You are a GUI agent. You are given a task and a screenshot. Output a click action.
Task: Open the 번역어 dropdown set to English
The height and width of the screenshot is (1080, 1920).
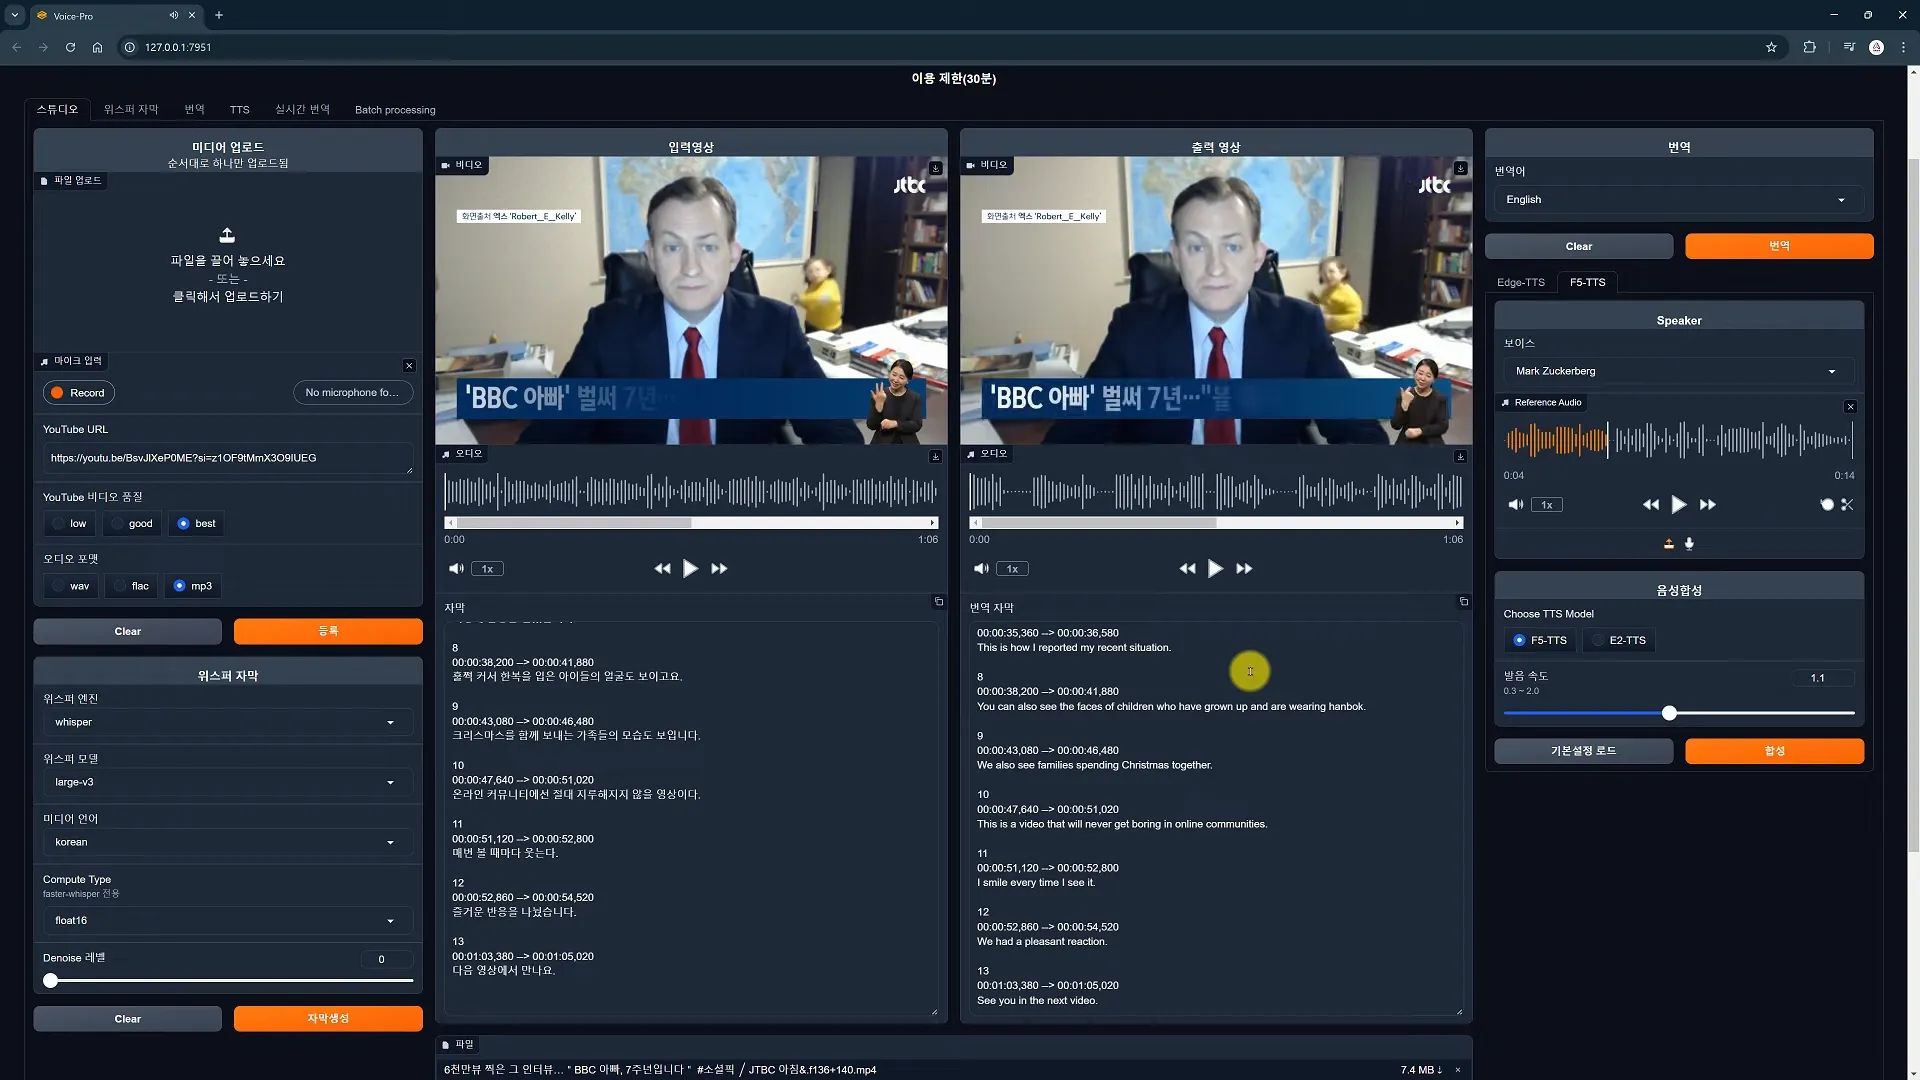click(1677, 199)
